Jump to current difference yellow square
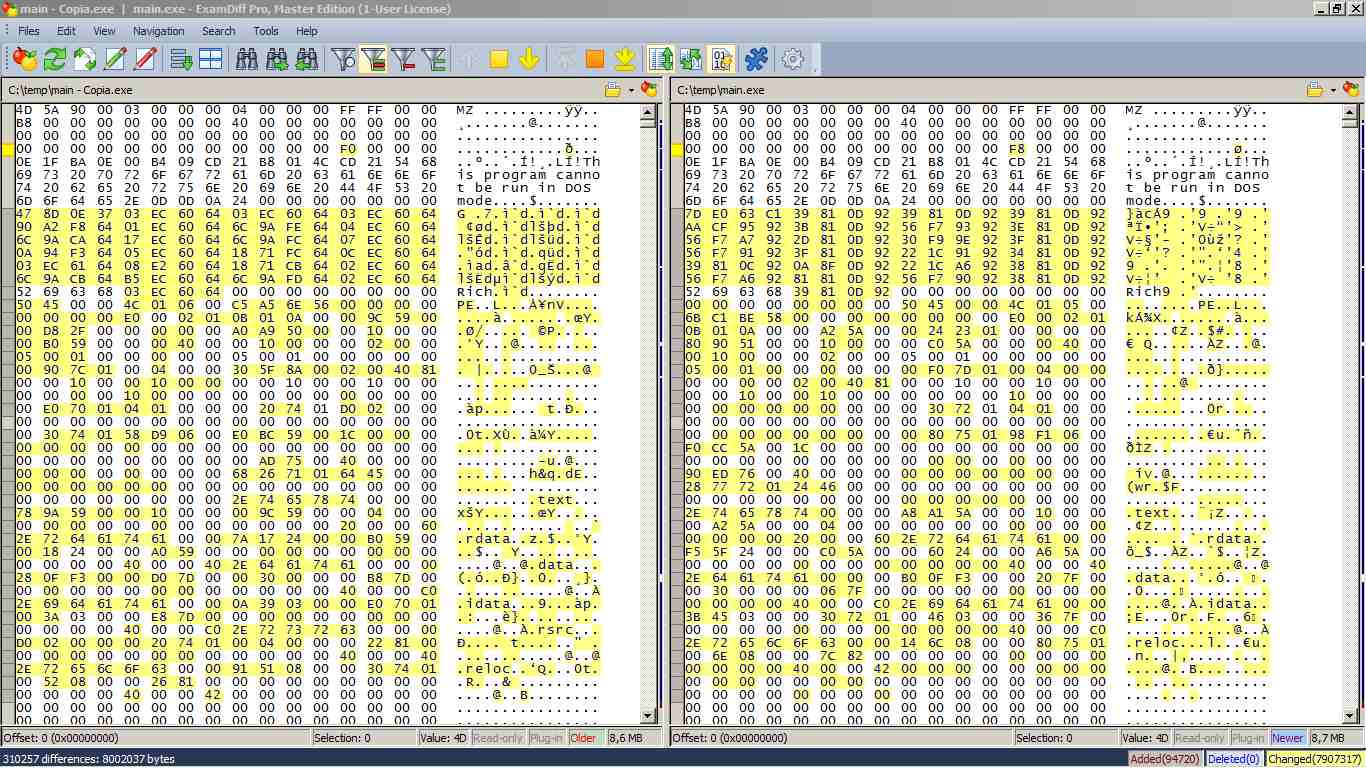The image size is (1366, 768). 499,59
